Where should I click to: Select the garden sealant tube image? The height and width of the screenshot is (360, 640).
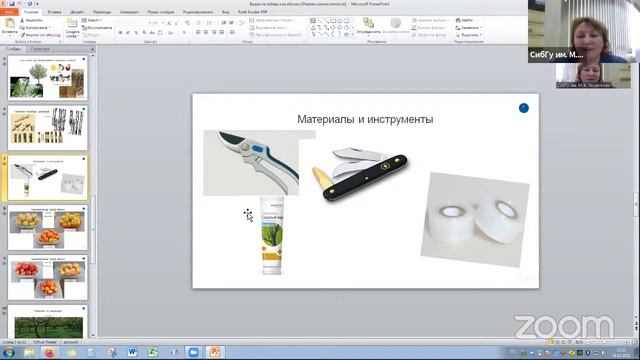[272, 235]
